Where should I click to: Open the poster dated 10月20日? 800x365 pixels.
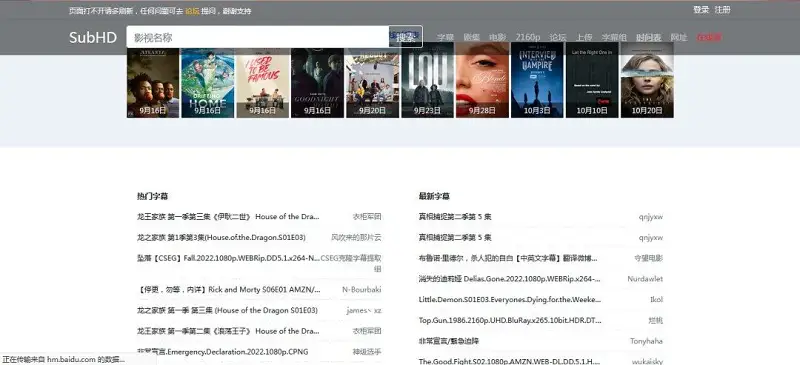click(x=647, y=80)
